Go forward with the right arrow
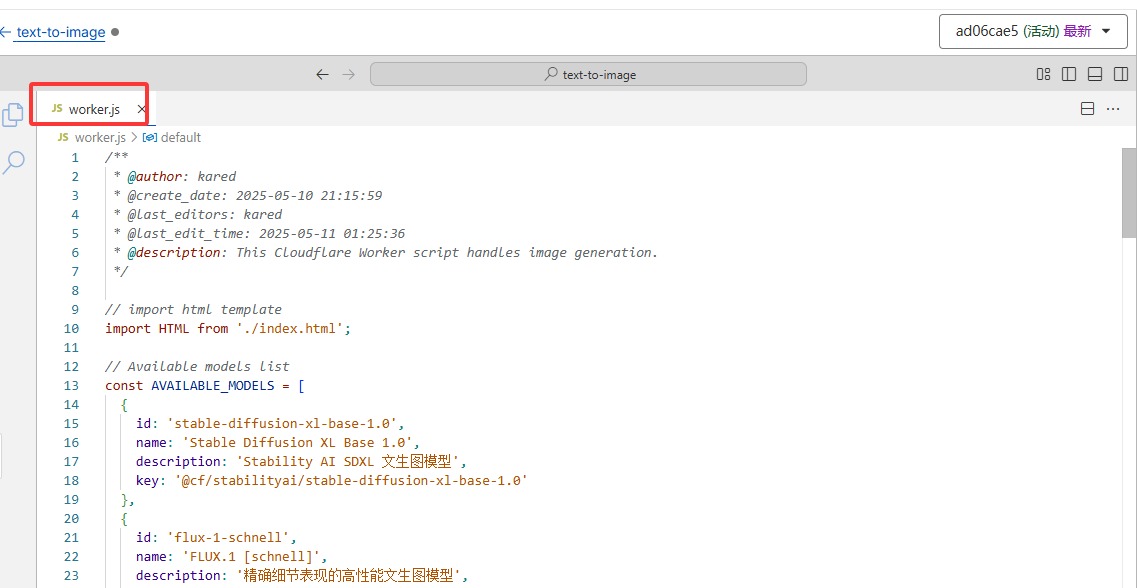This screenshot has width=1137, height=588. click(348, 74)
